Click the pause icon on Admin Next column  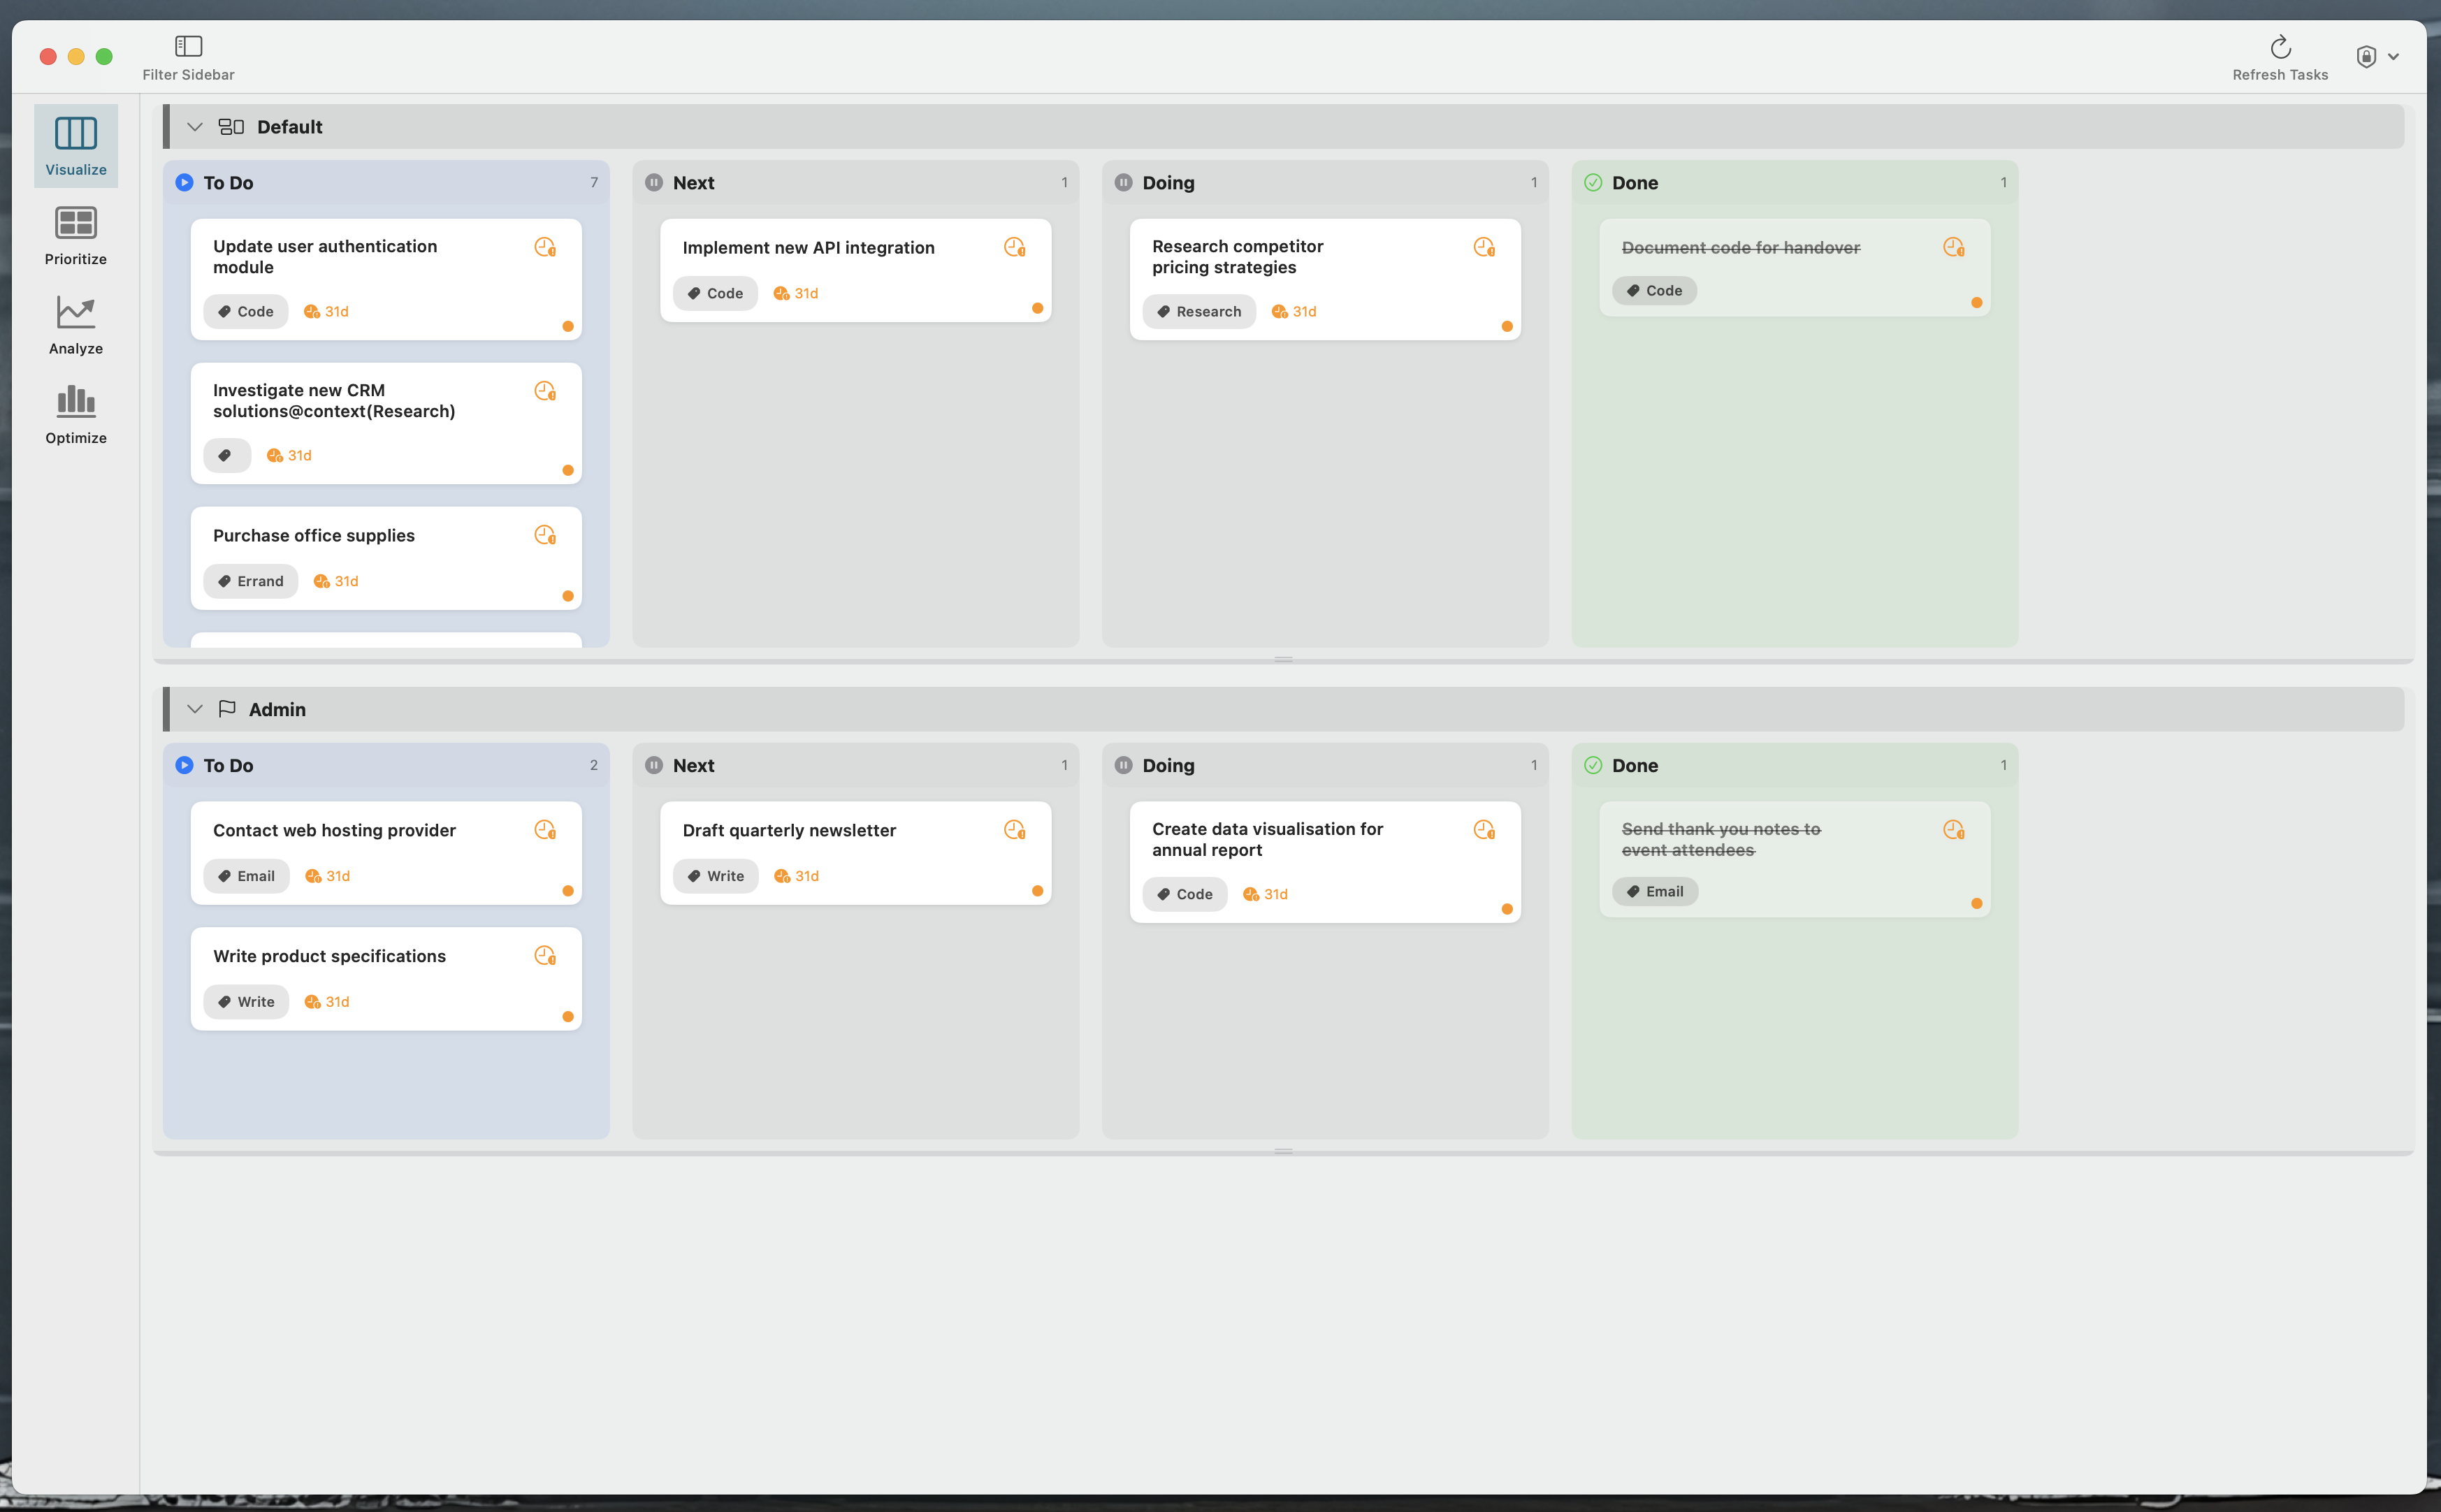pos(654,765)
